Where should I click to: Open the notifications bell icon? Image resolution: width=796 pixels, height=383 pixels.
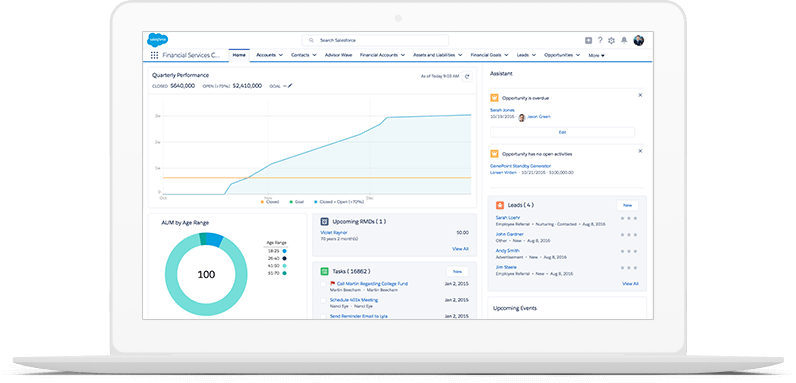[x=624, y=40]
